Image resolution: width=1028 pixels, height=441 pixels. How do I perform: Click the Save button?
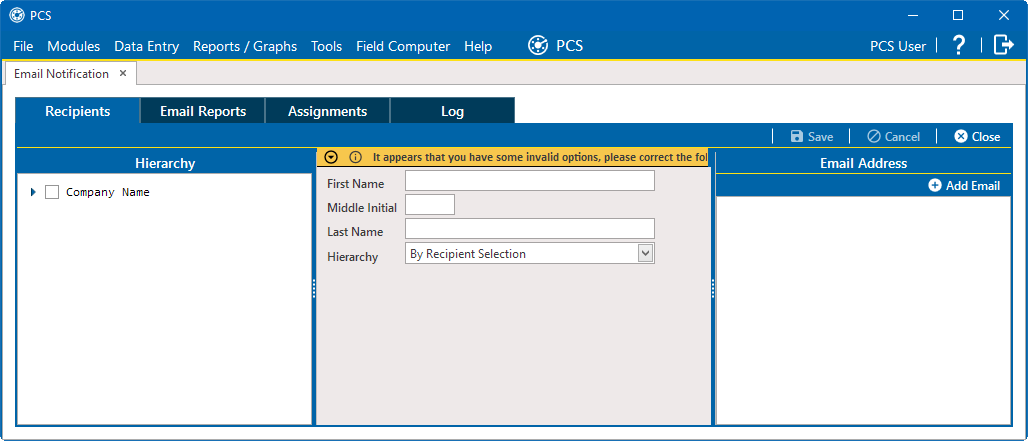[812, 136]
